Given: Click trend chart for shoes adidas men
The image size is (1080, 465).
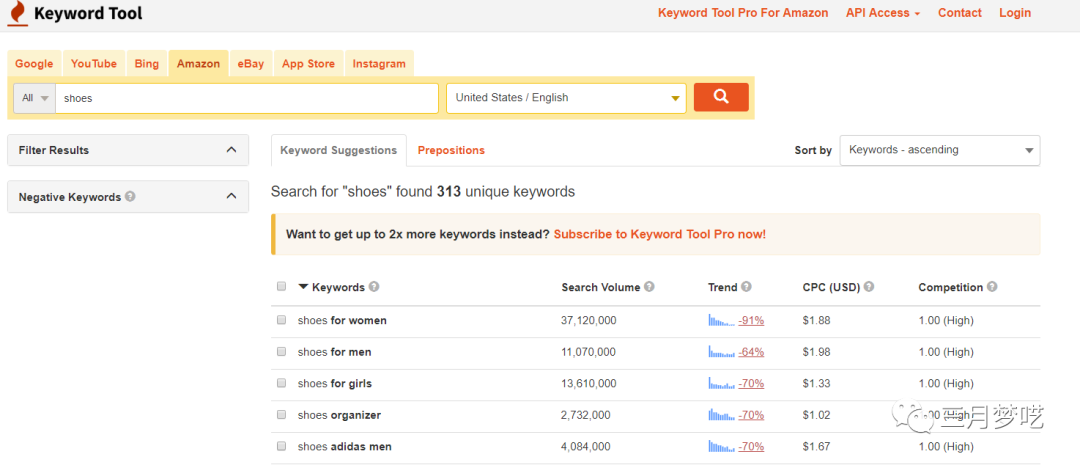Looking at the screenshot, I should (721, 446).
